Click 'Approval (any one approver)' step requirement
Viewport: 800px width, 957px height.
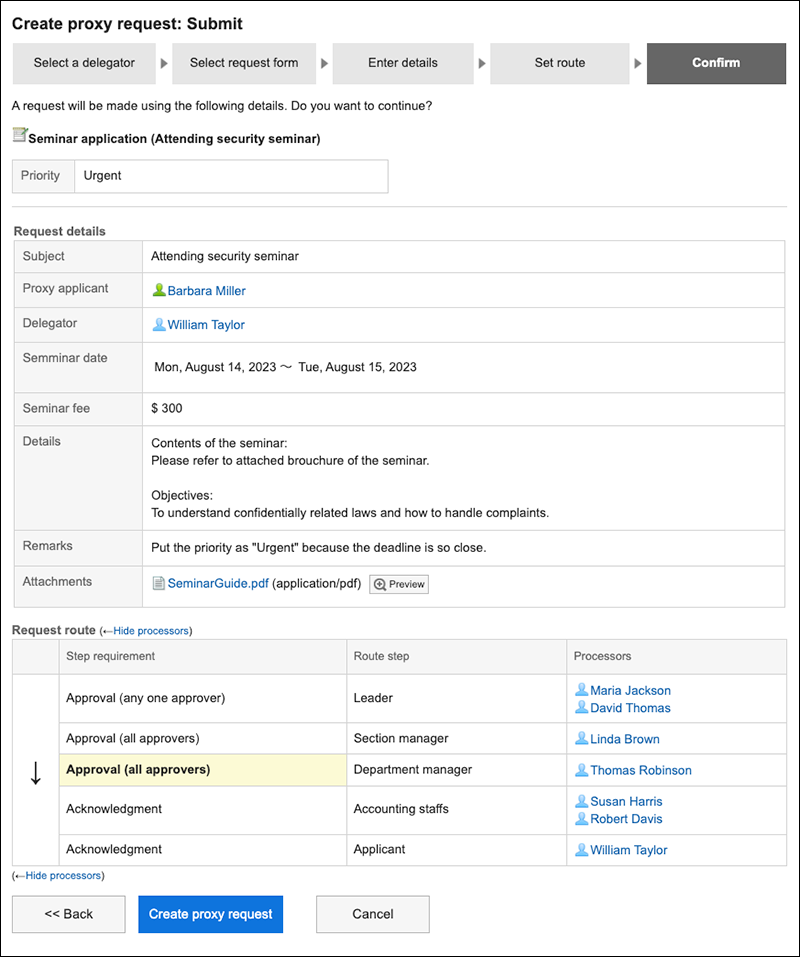[x=145, y=698]
